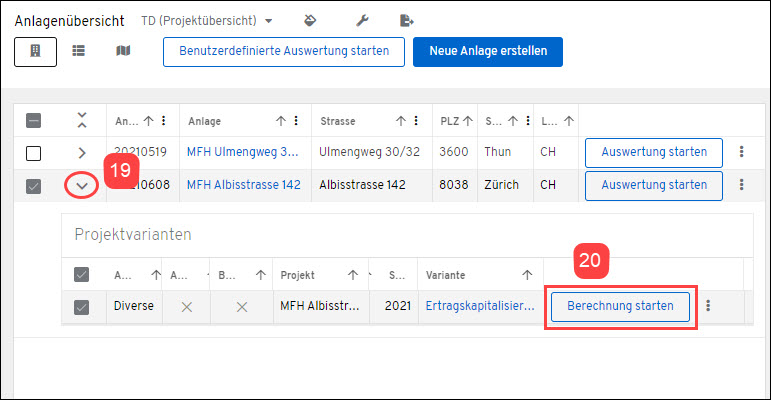Sort by S... column arrow in the main table
771x400 pixels.
coord(513,121)
